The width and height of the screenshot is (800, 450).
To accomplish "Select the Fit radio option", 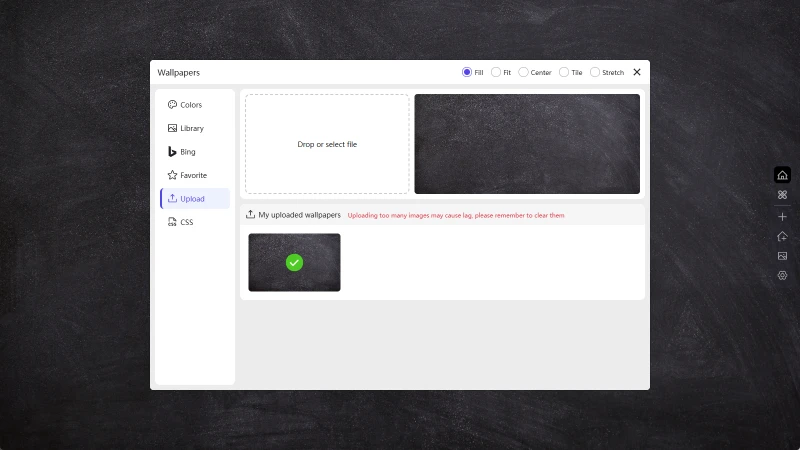I will coord(501,72).
